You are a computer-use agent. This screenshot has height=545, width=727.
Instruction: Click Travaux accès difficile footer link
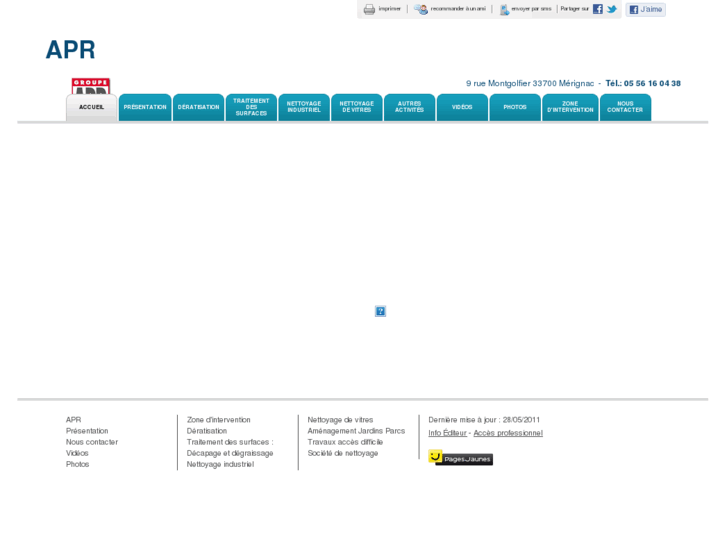pyautogui.click(x=345, y=442)
